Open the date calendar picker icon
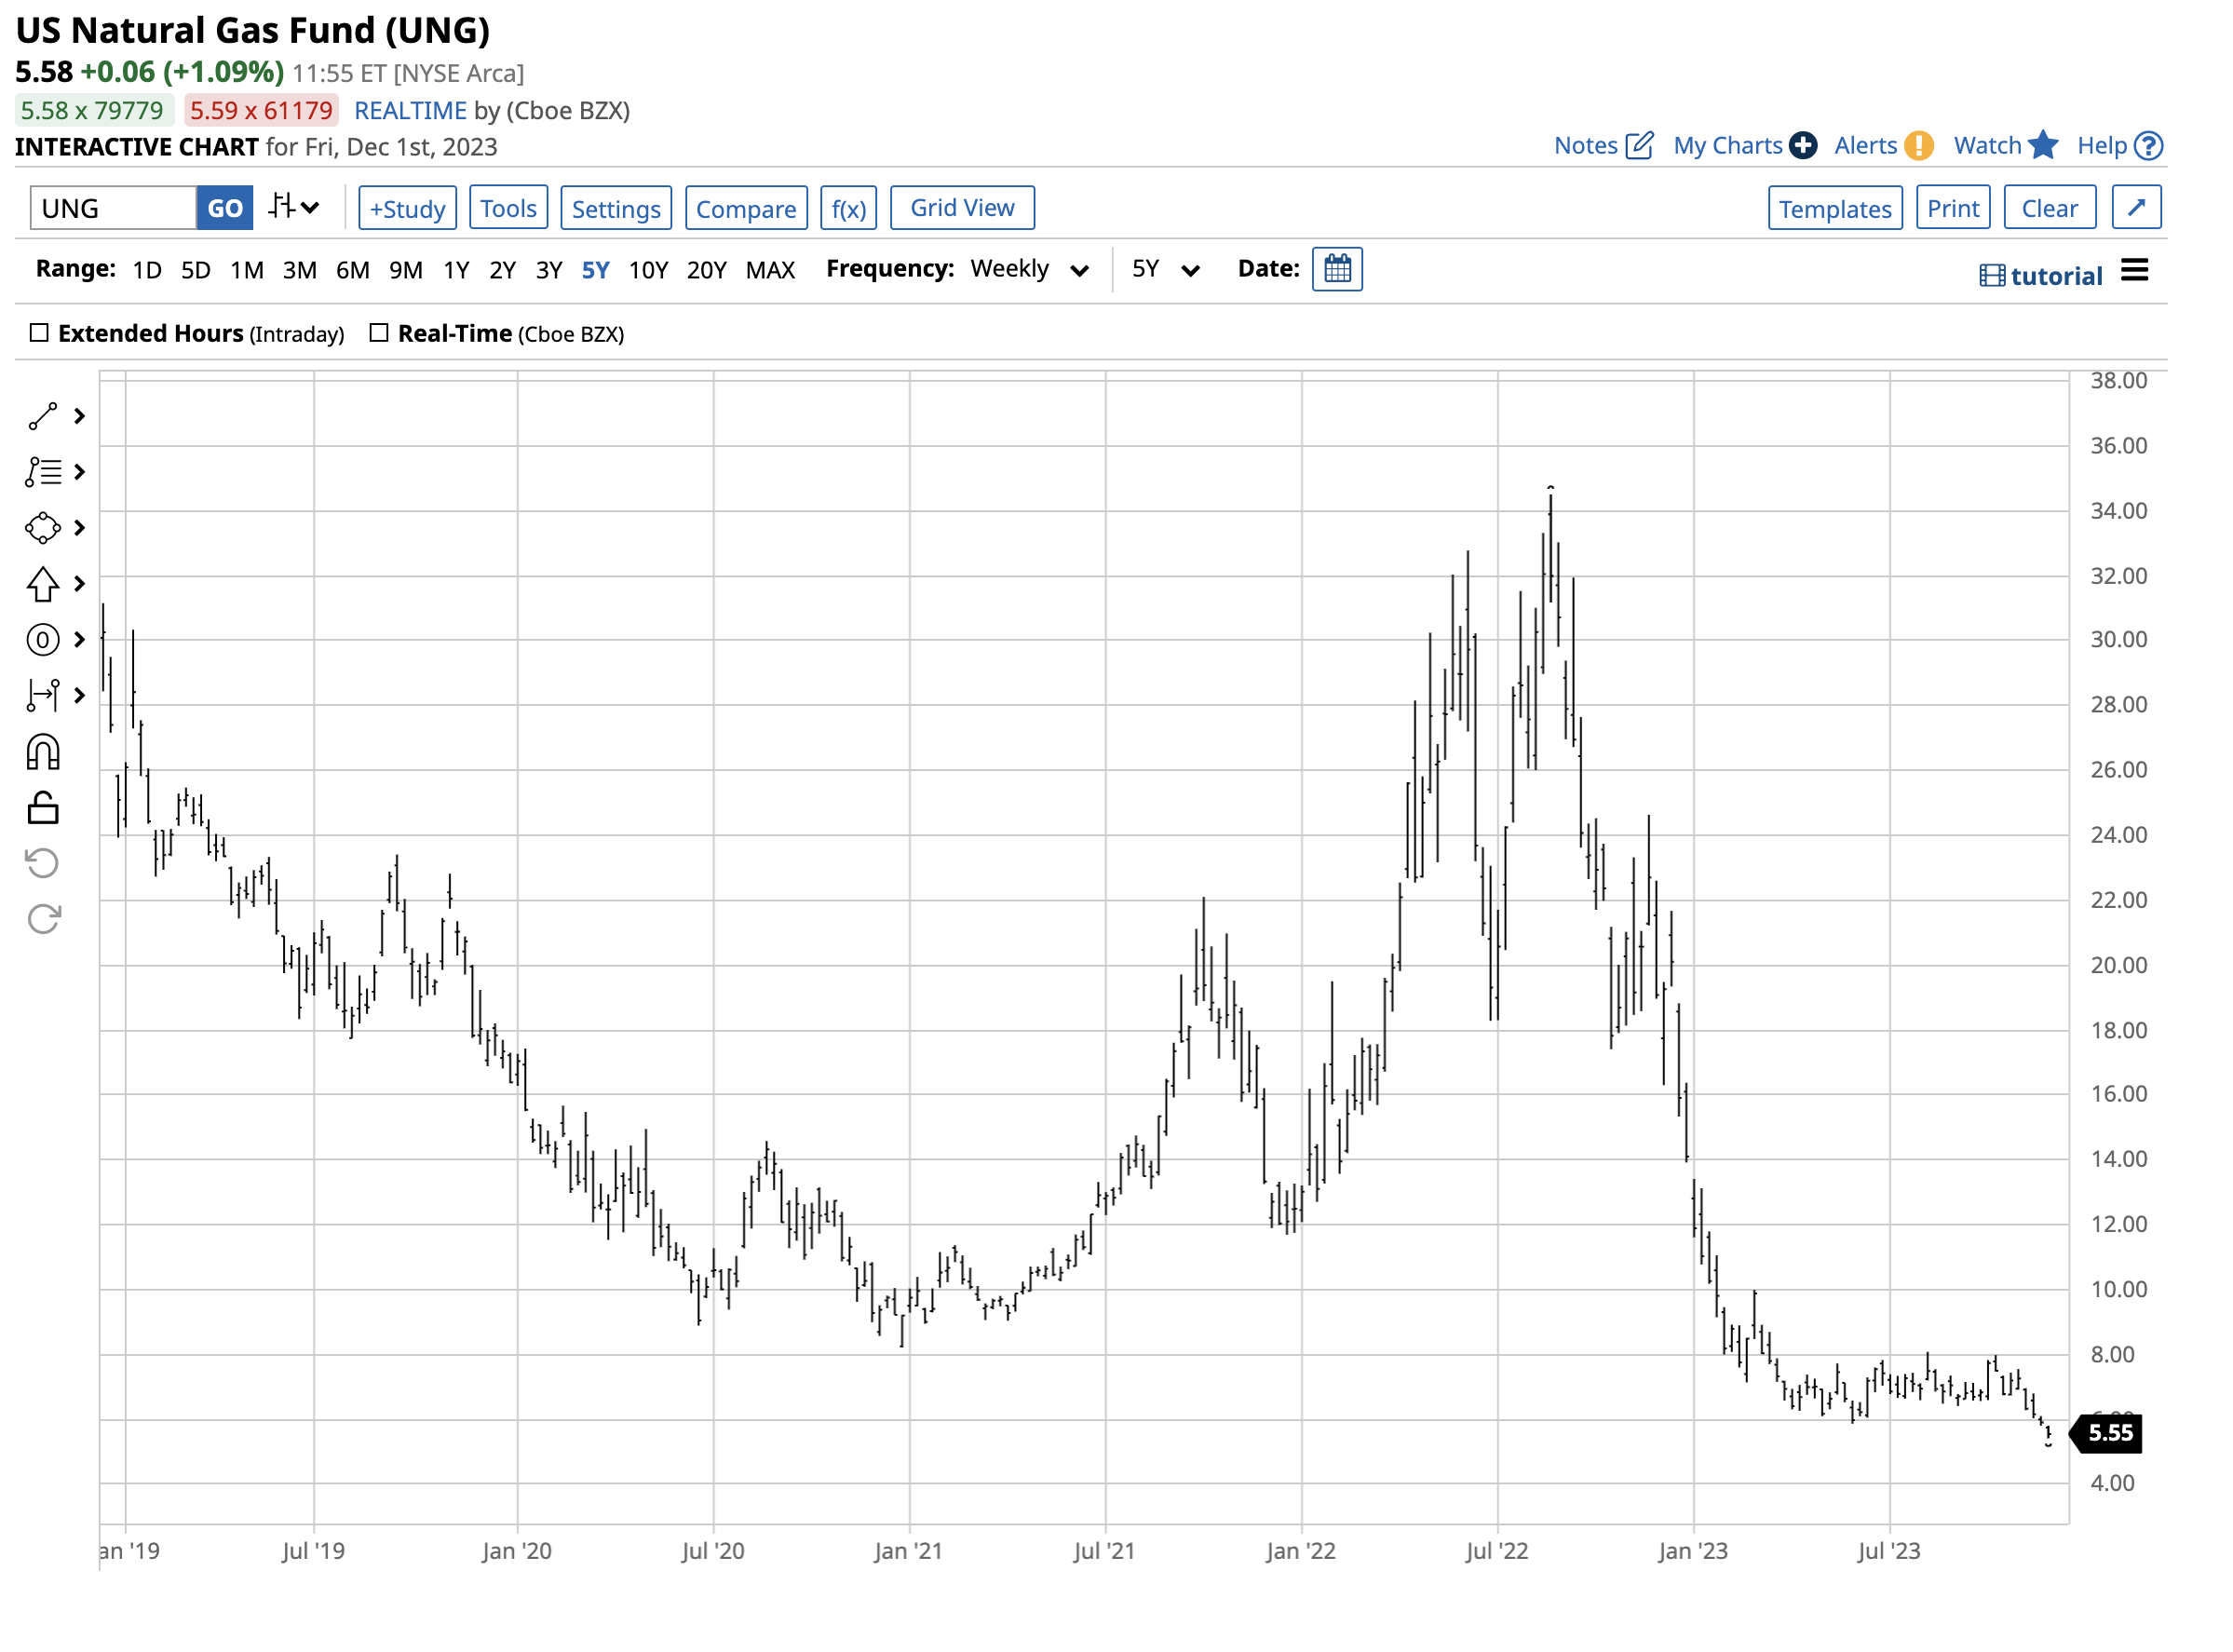This screenshot has width=2233, height=1652. coord(1337,270)
